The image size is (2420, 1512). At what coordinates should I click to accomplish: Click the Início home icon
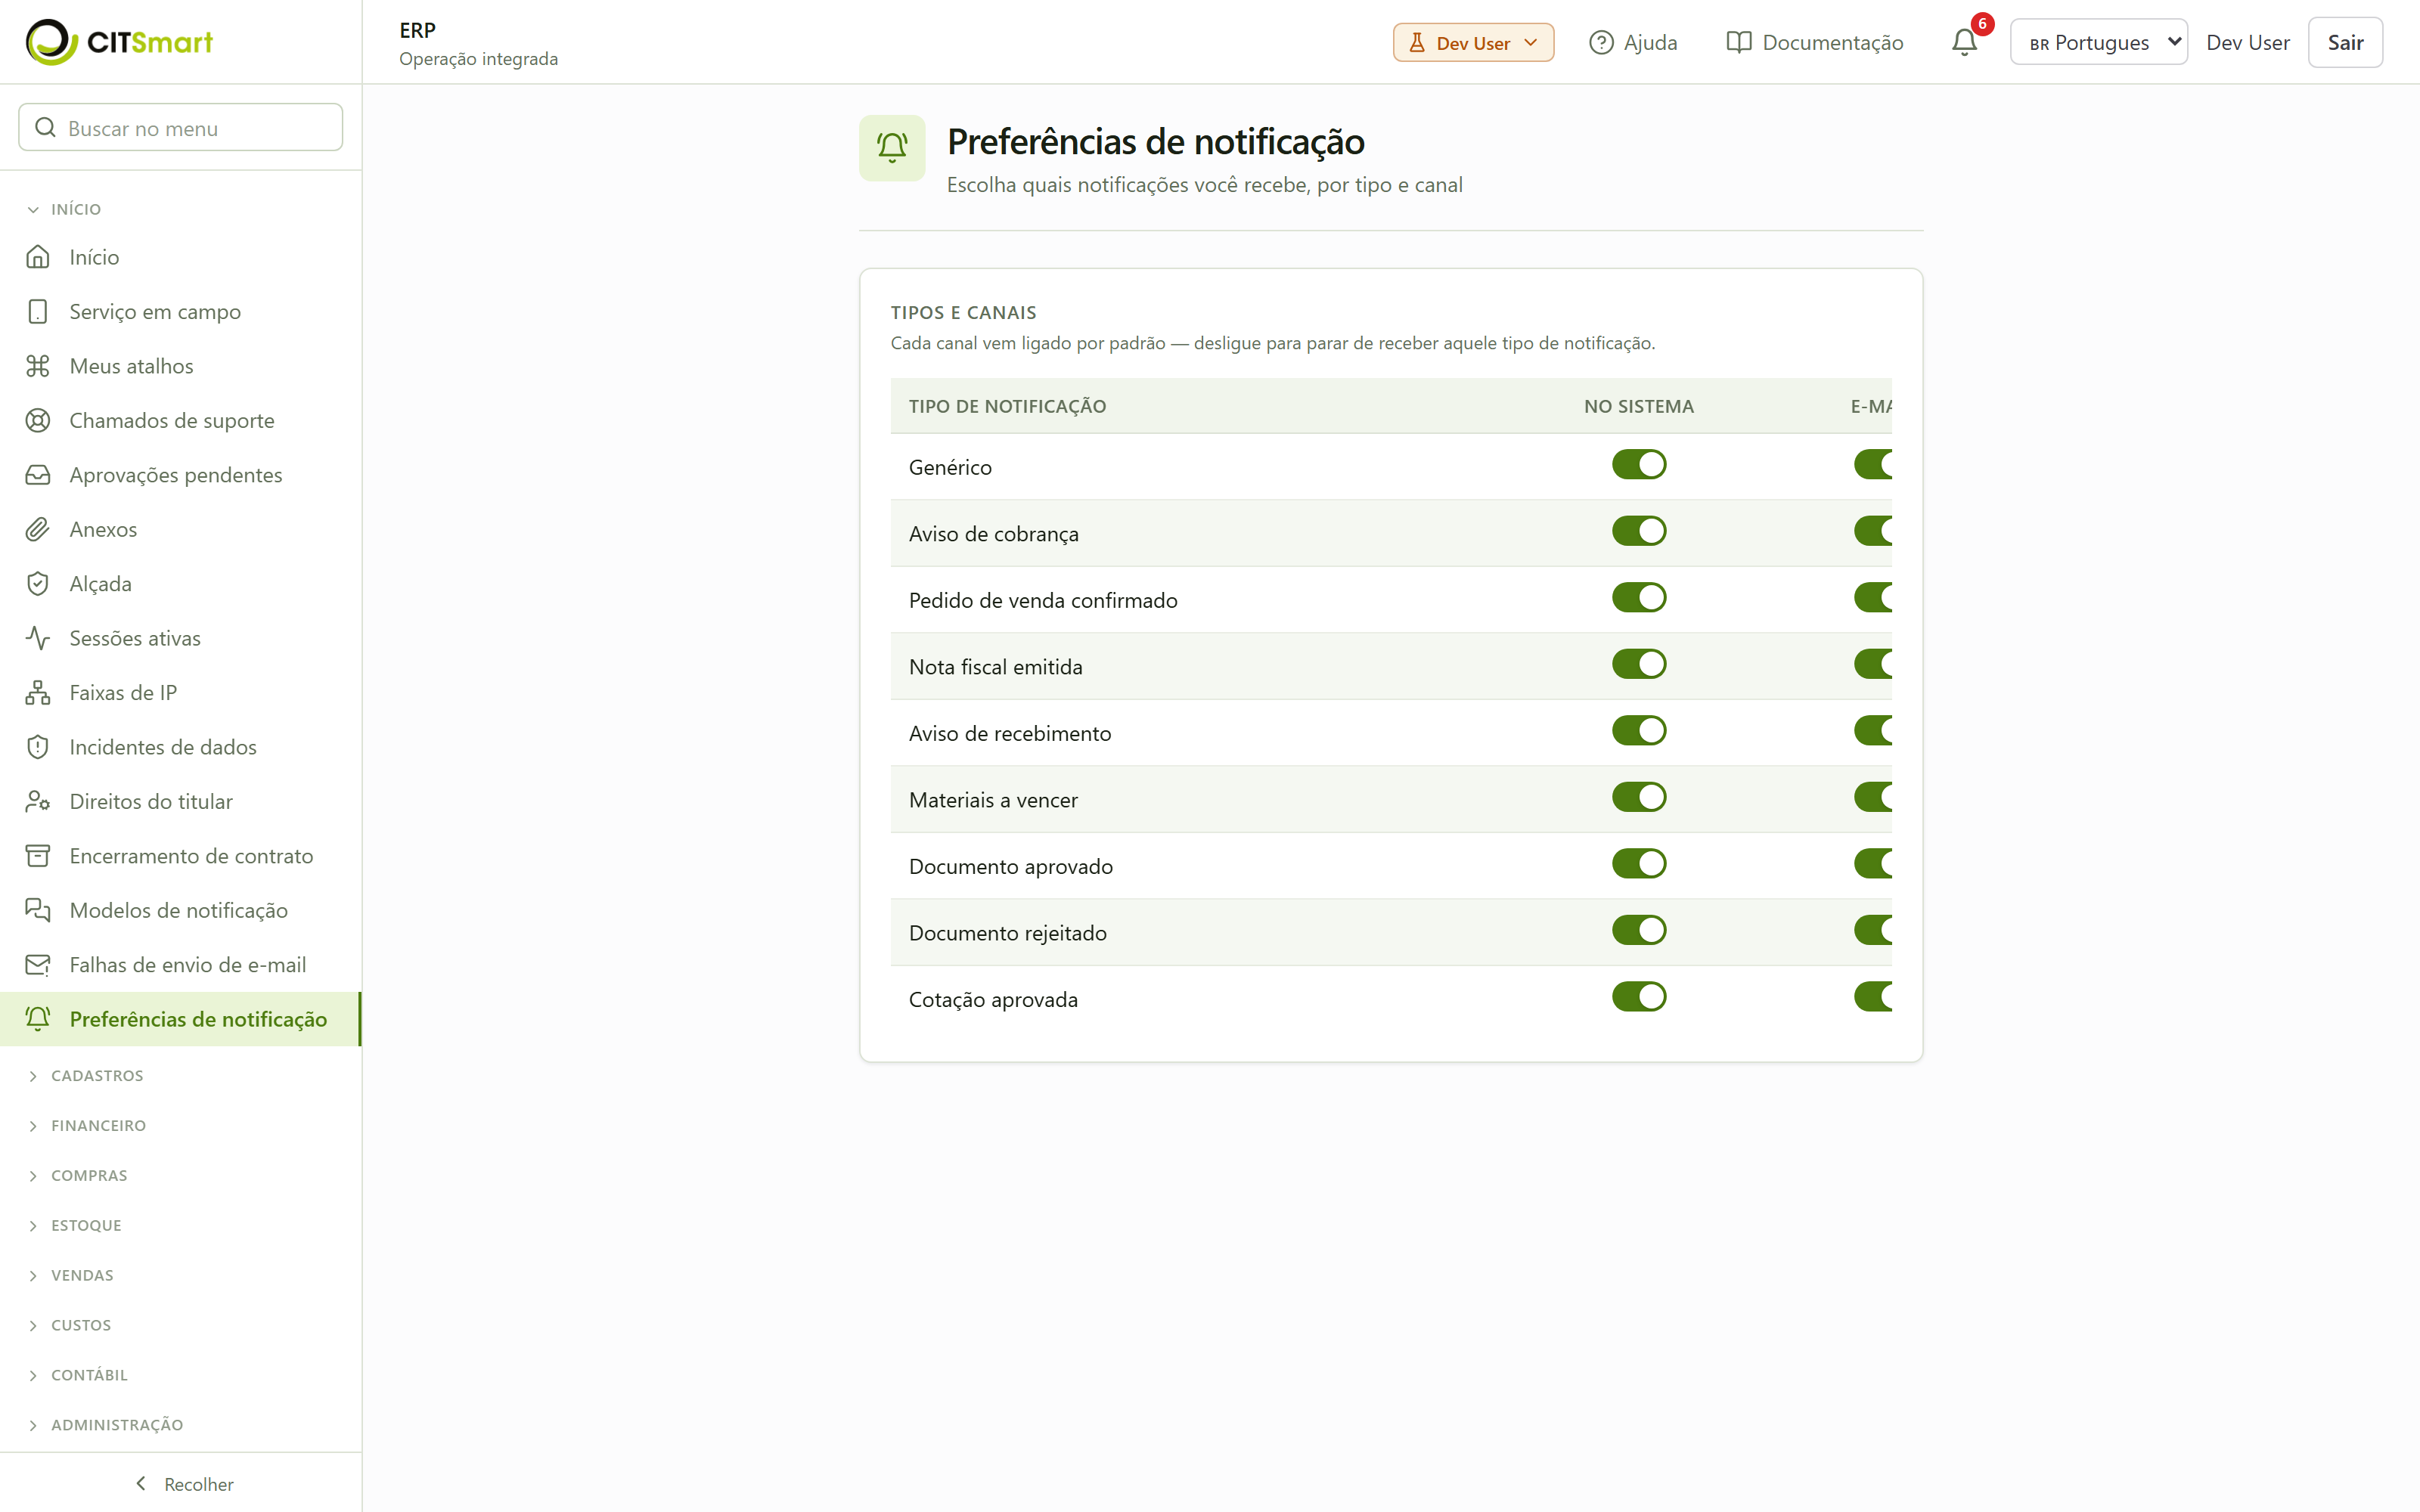38,257
